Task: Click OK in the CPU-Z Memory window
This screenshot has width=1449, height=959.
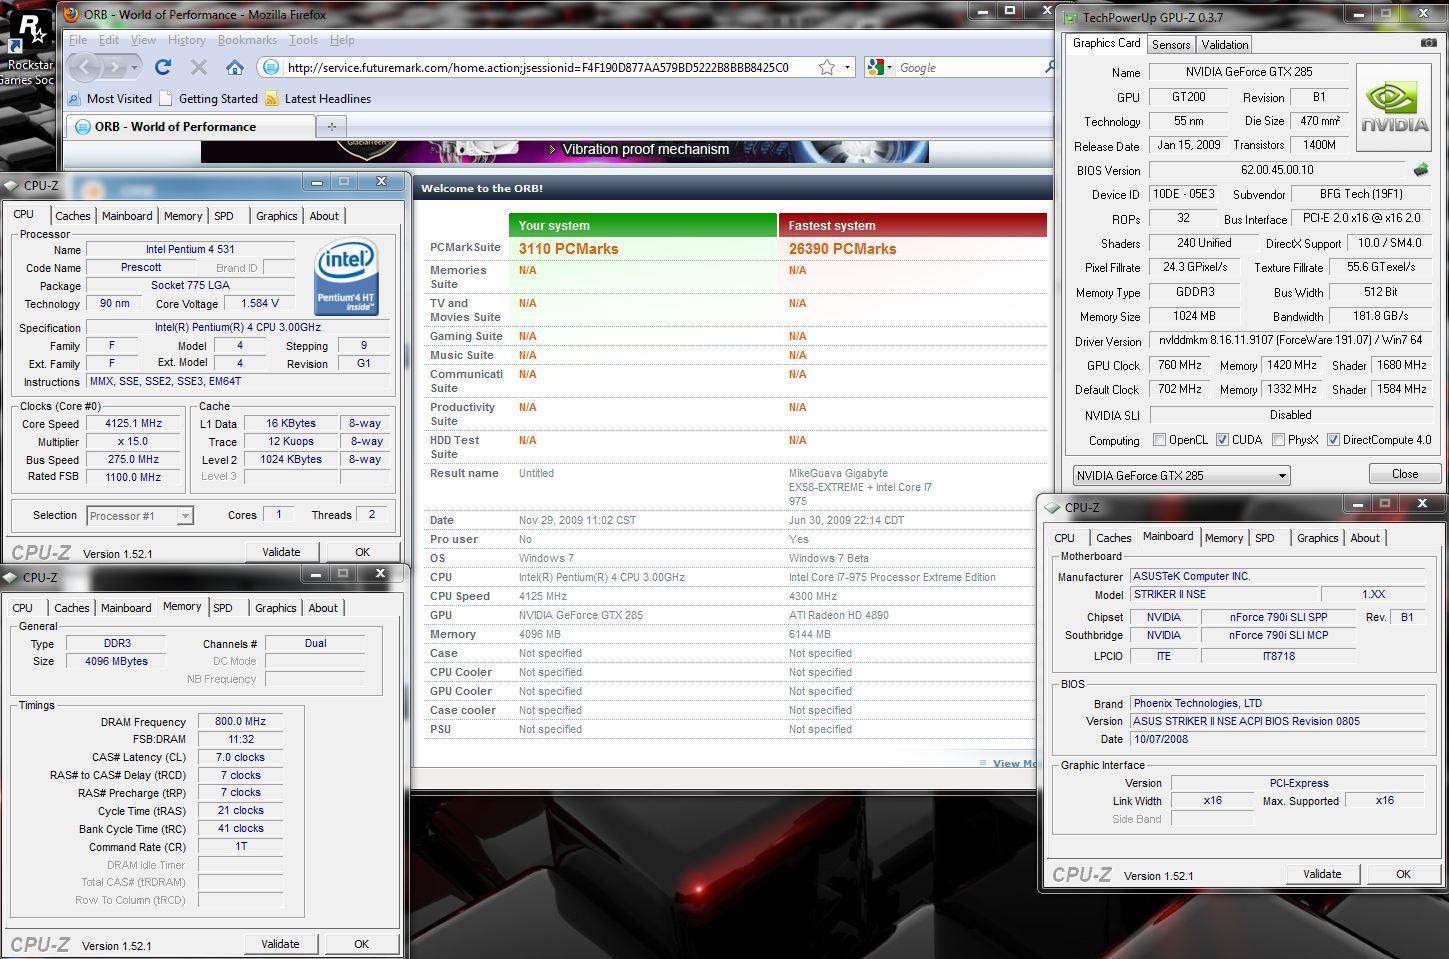Action: click(x=361, y=944)
